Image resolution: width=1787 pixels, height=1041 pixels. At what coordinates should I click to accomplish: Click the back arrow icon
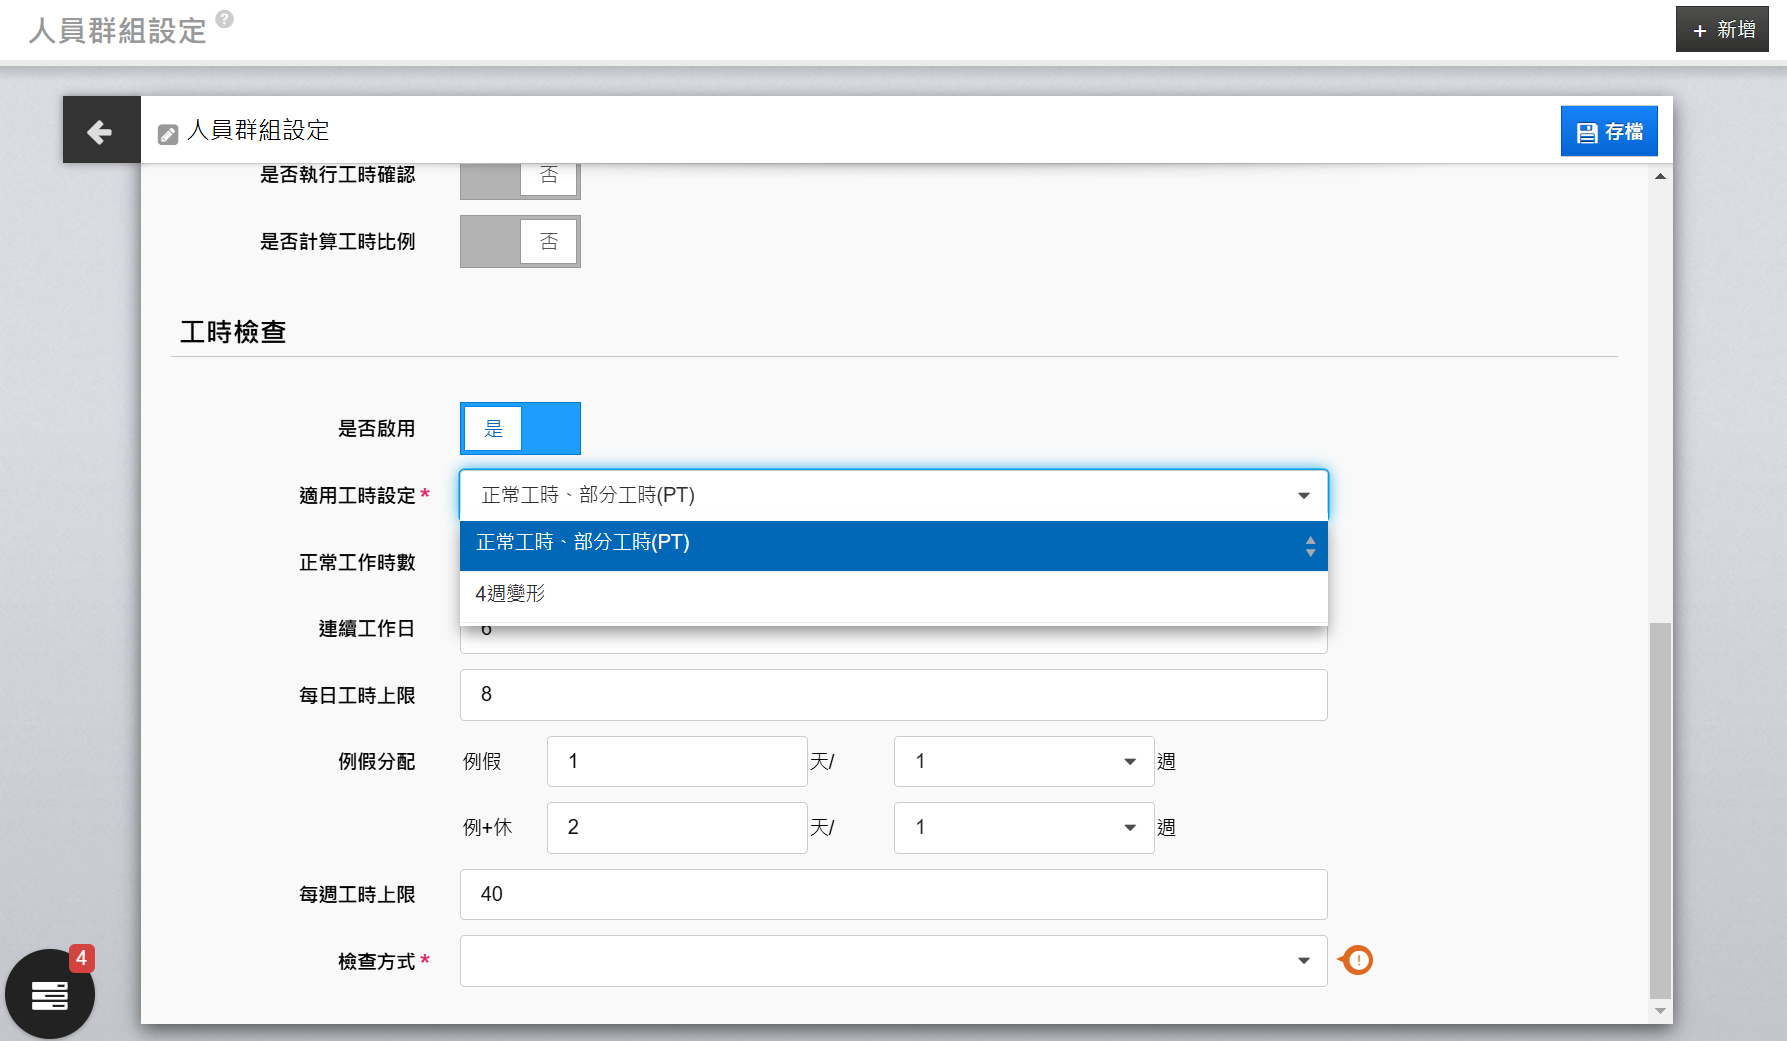click(x=100, y=131)
